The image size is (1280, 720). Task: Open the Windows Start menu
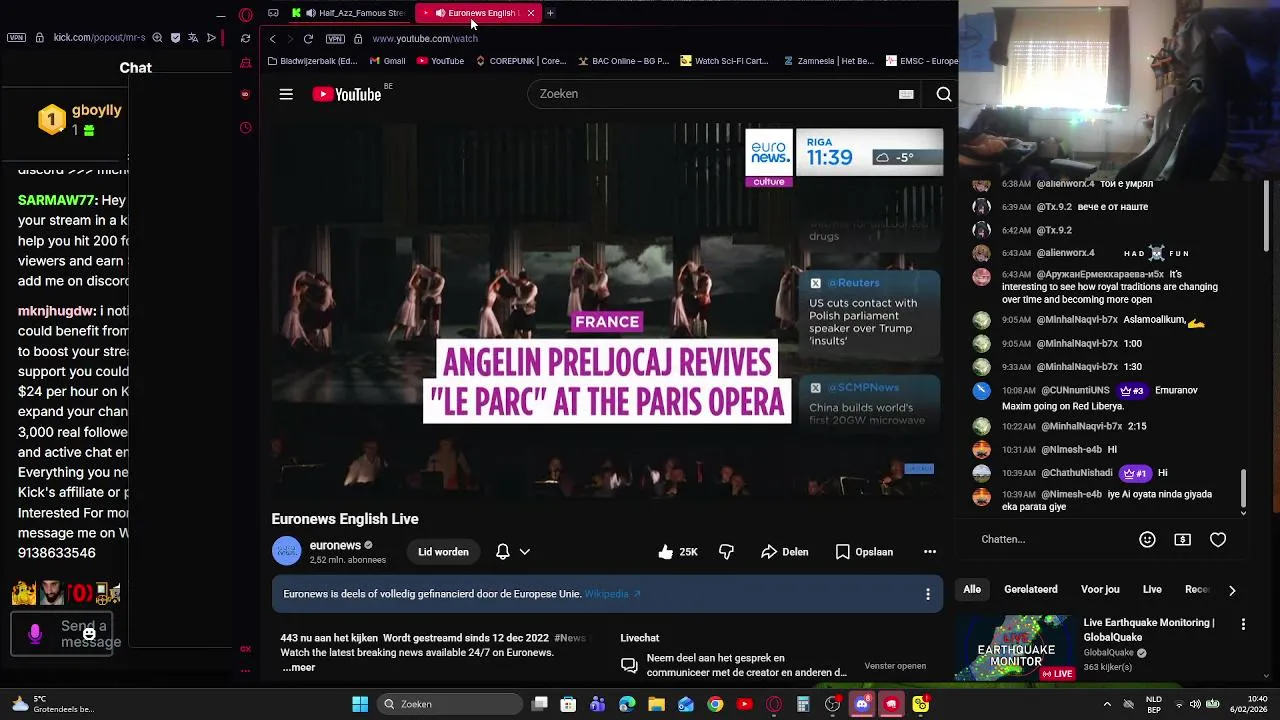pos(360,704)
